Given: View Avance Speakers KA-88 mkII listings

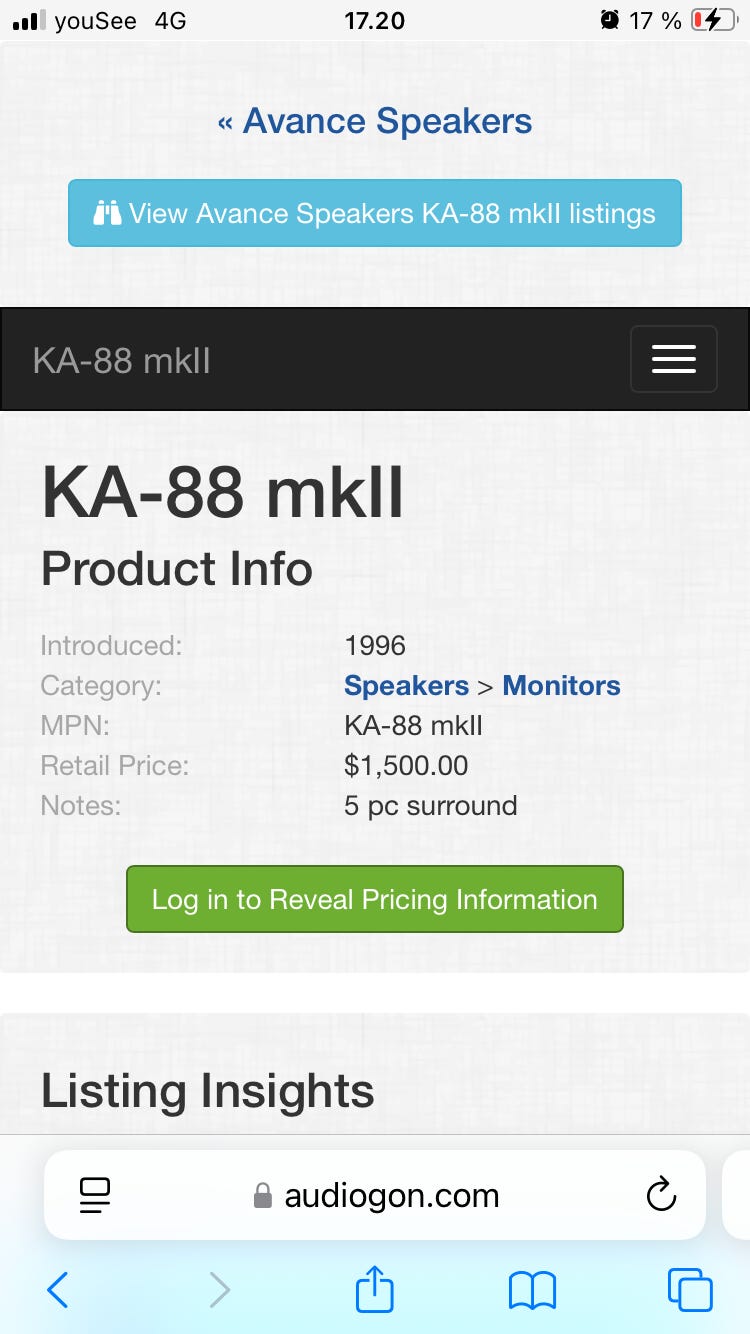Looking at the screenshot, I should (375, 213).
